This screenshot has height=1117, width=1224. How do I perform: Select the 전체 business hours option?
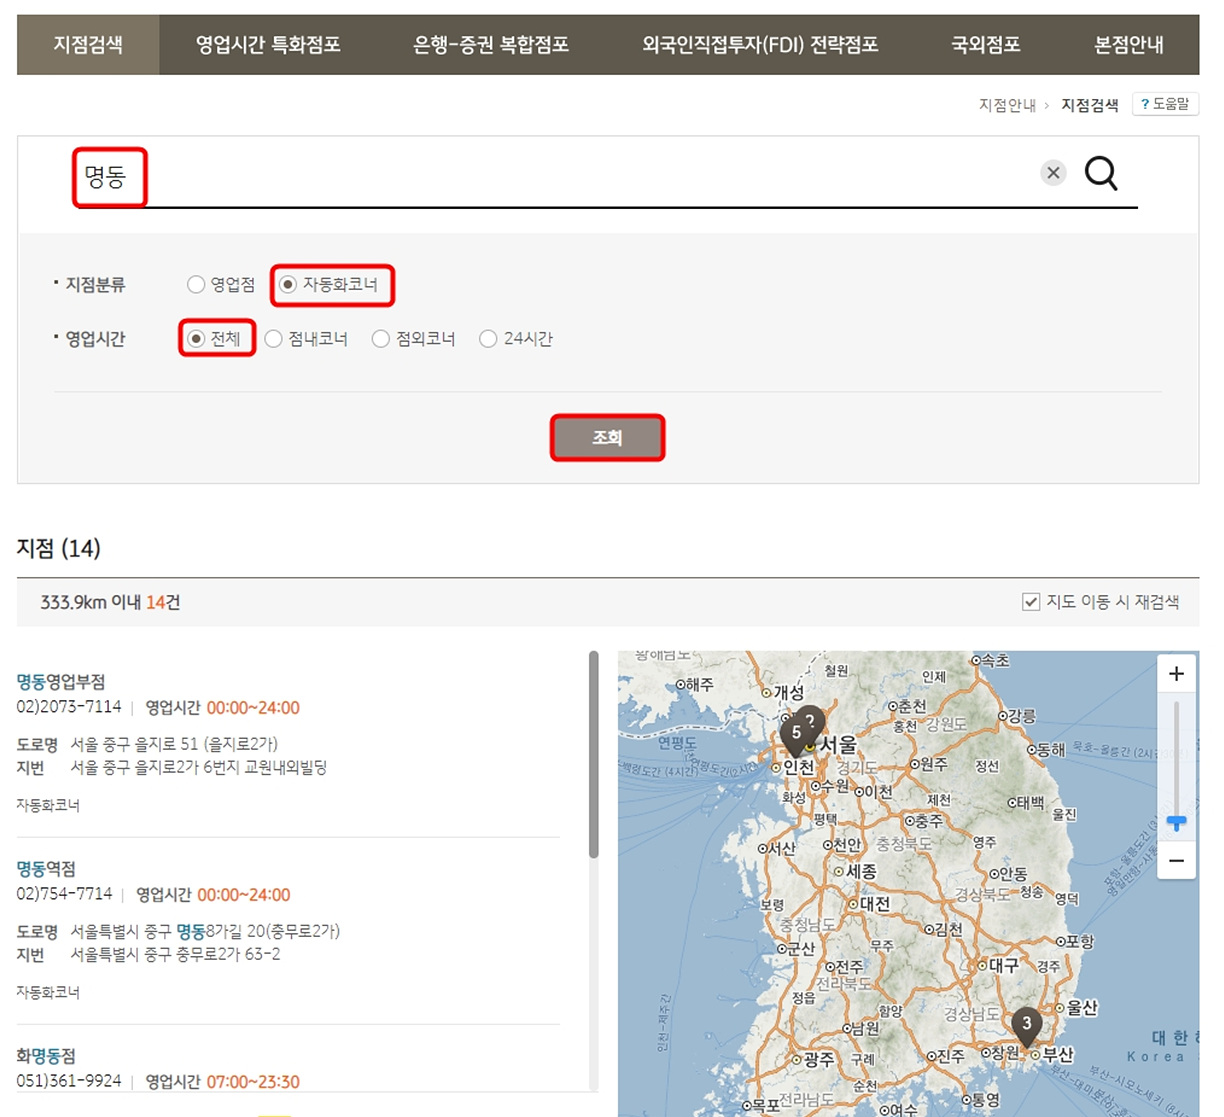point(196,339)
